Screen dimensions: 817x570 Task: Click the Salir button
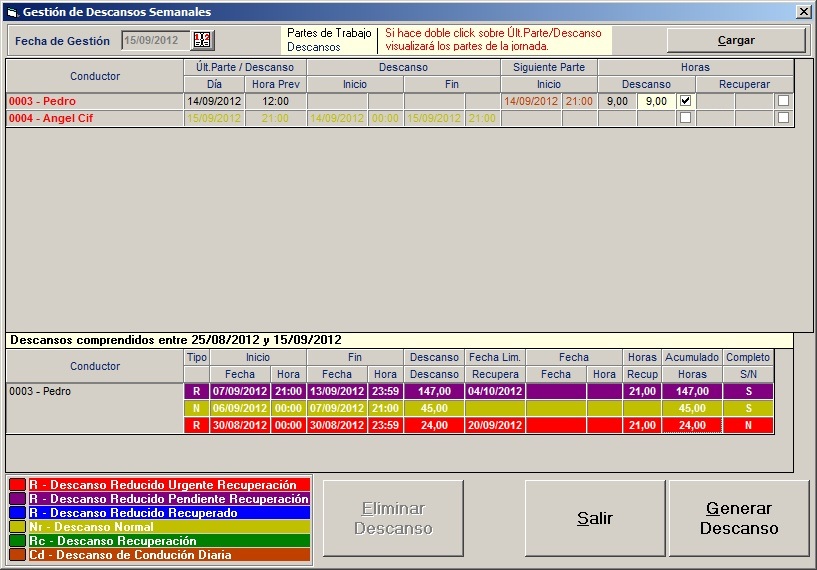[x=595, y=518]
